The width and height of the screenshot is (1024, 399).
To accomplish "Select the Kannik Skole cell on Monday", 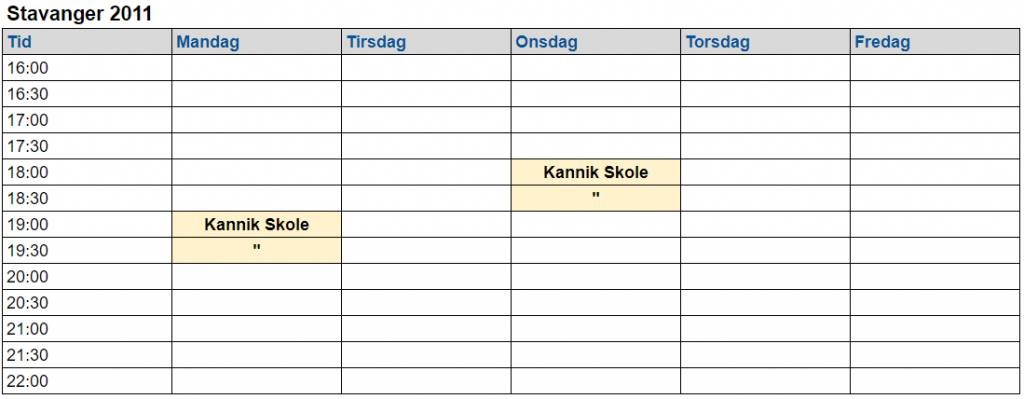I will (x=257, y=225).
